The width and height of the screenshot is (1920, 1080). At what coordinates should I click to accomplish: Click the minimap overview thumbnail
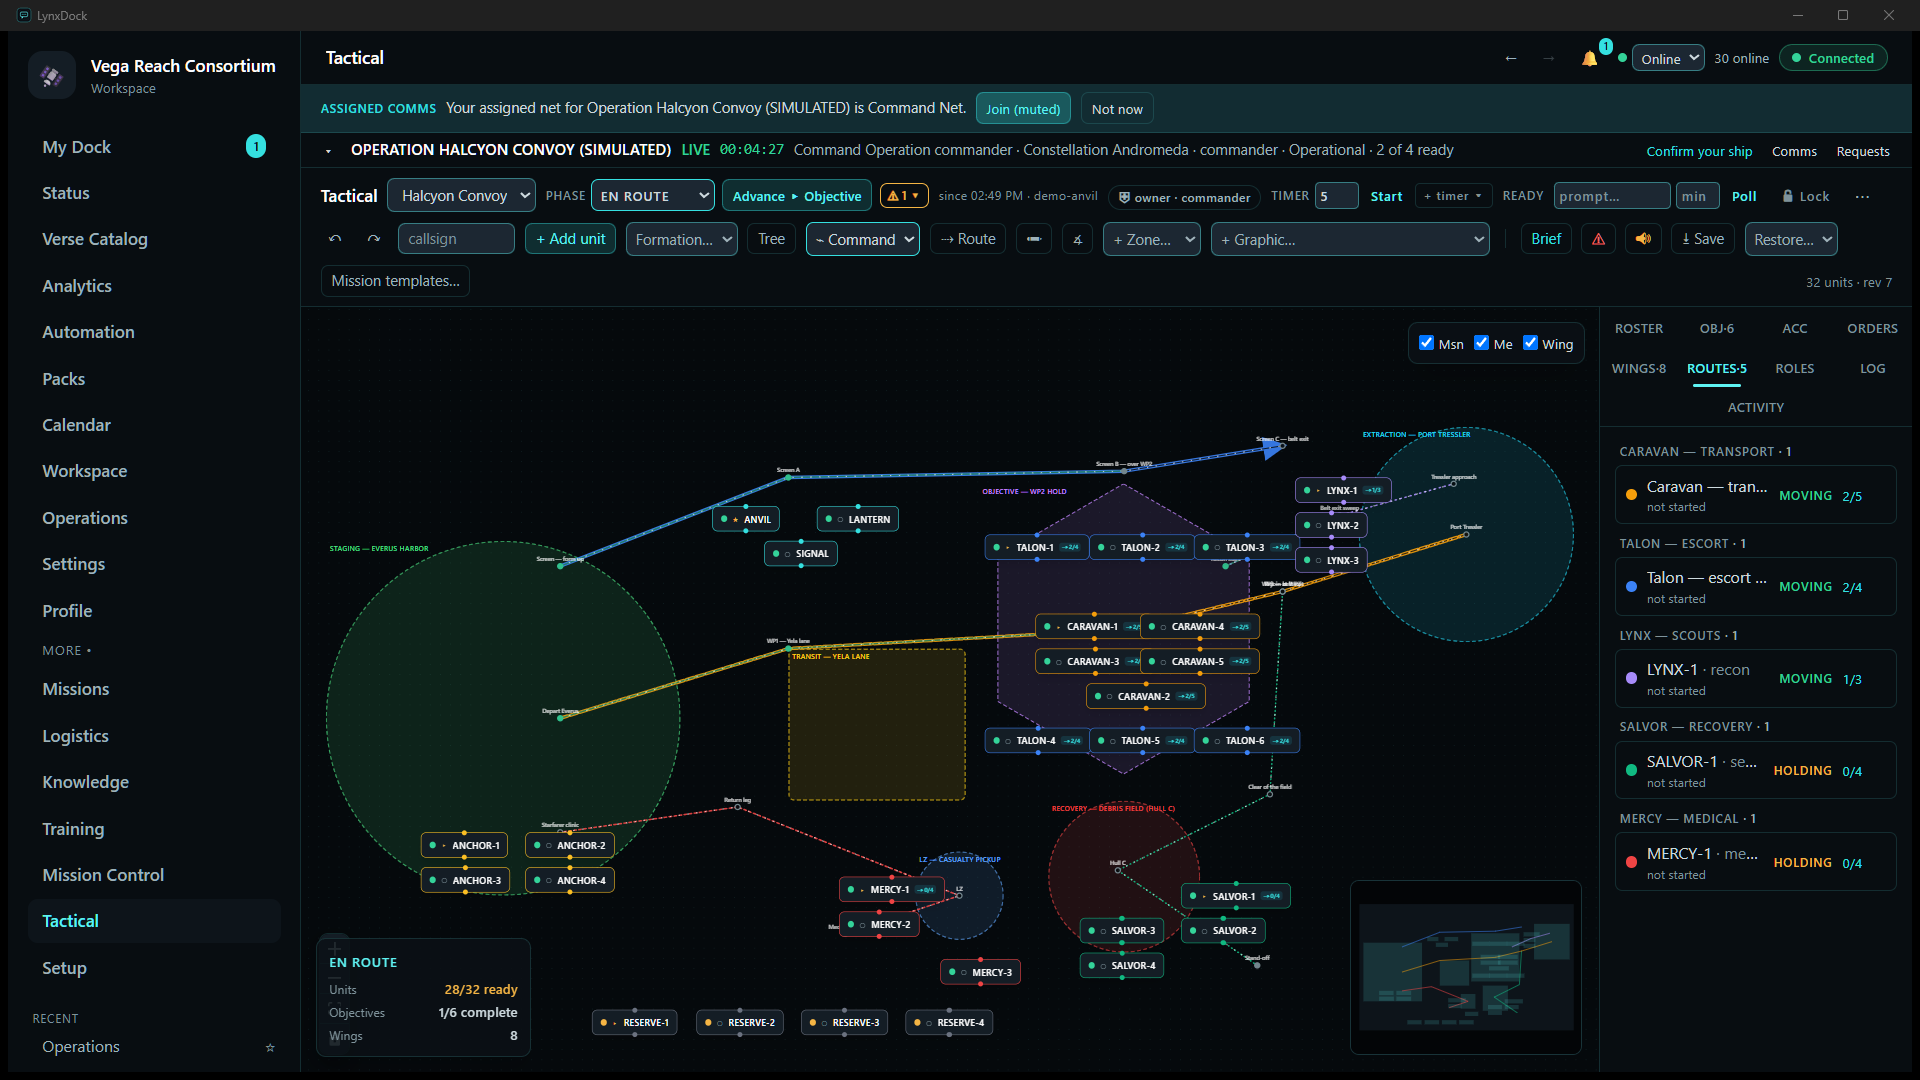tap(1465, 967)
